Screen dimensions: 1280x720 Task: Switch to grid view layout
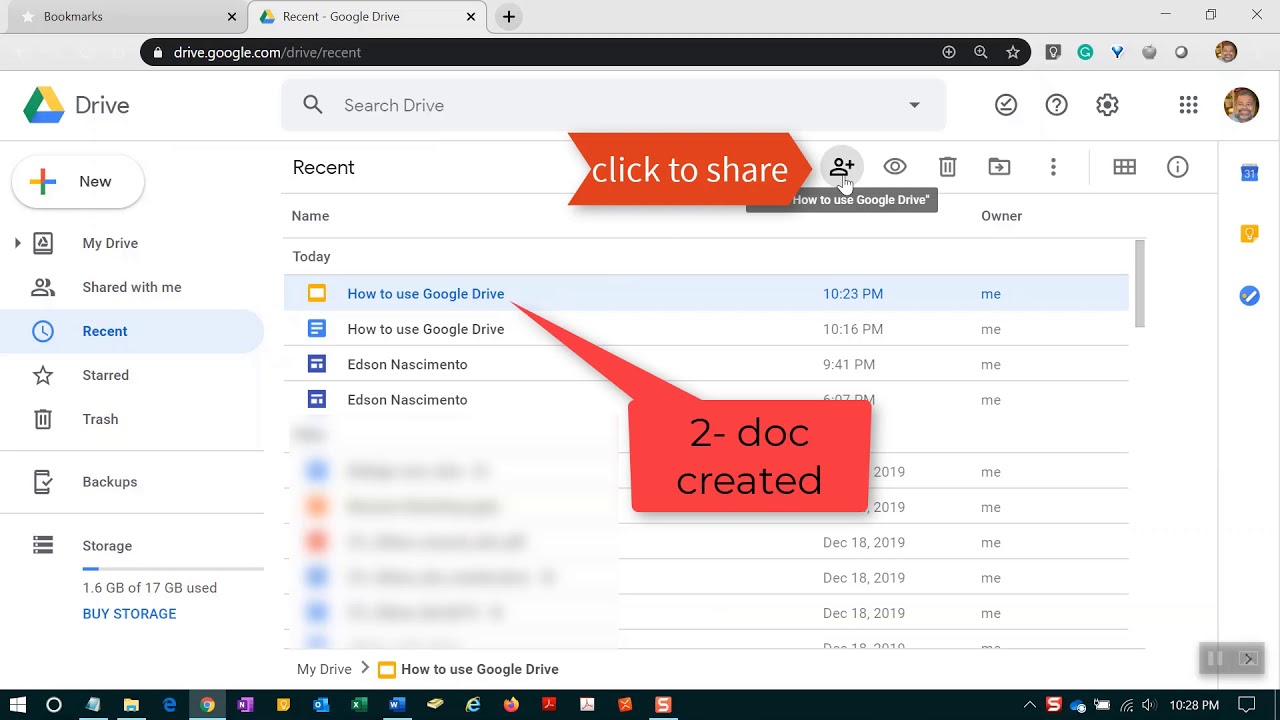(1125, 167)
